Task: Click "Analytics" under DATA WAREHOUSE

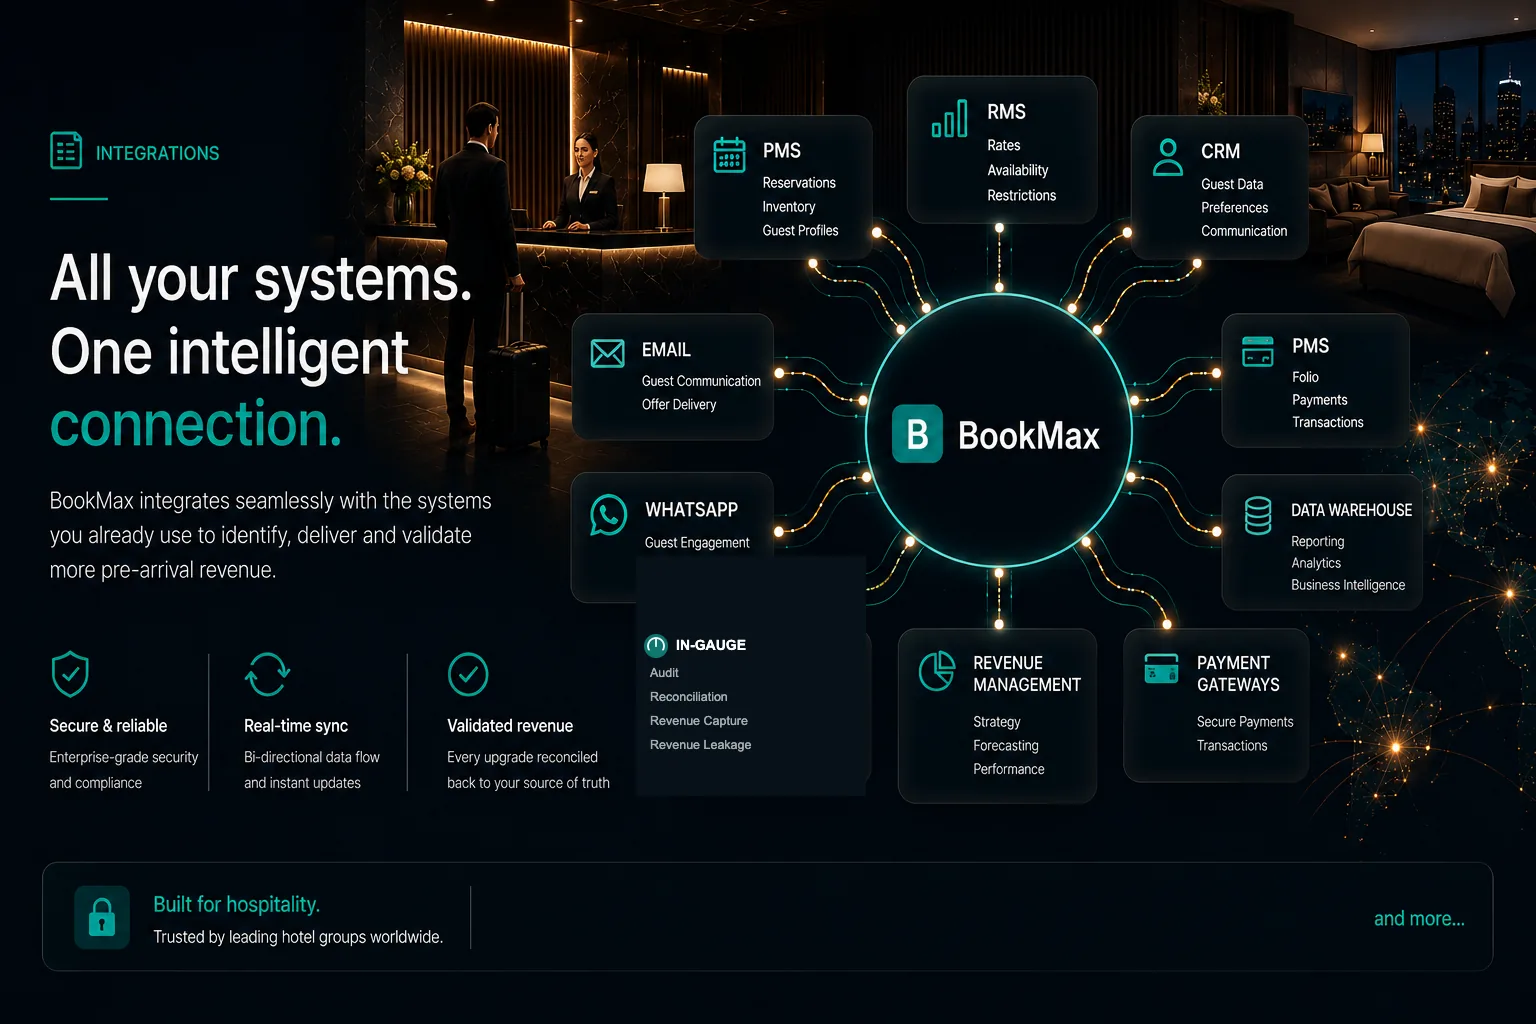Action: tap(1316, 563)
